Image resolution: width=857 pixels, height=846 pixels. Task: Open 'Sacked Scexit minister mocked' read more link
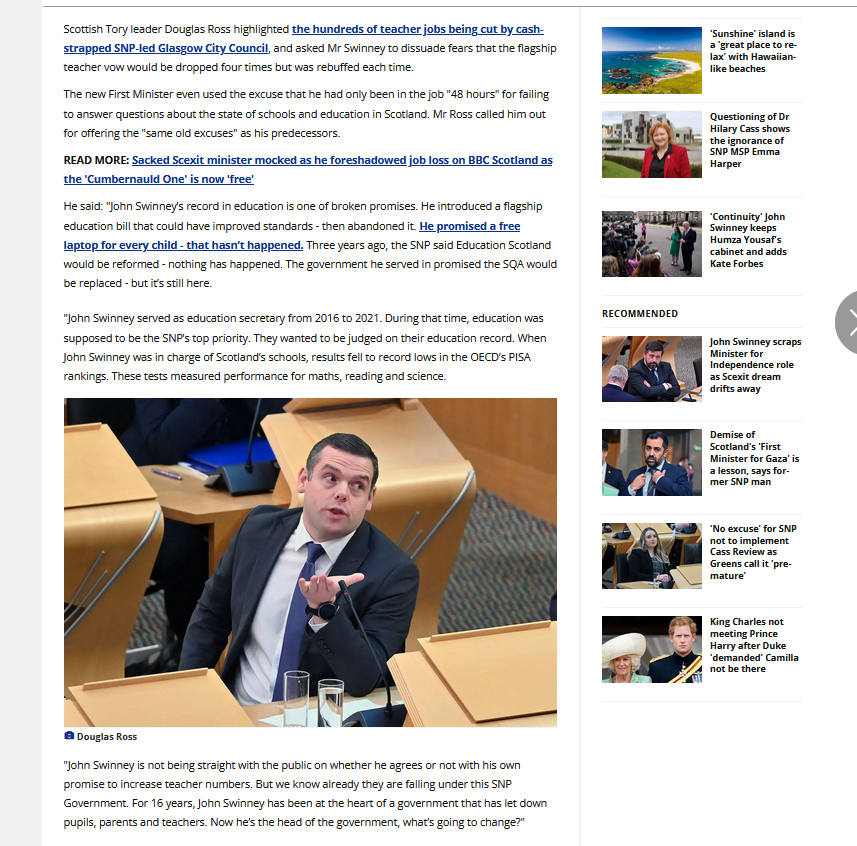pos(308,169)
